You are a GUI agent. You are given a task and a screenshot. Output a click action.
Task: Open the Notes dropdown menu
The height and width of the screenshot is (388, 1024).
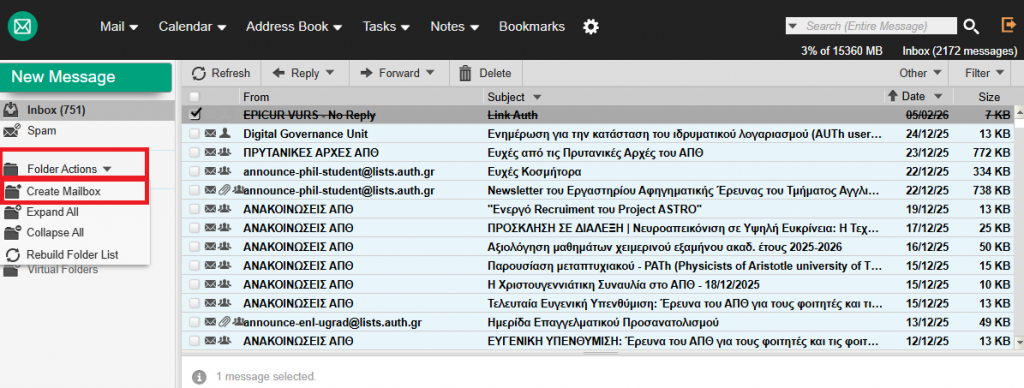click(455, 27)
